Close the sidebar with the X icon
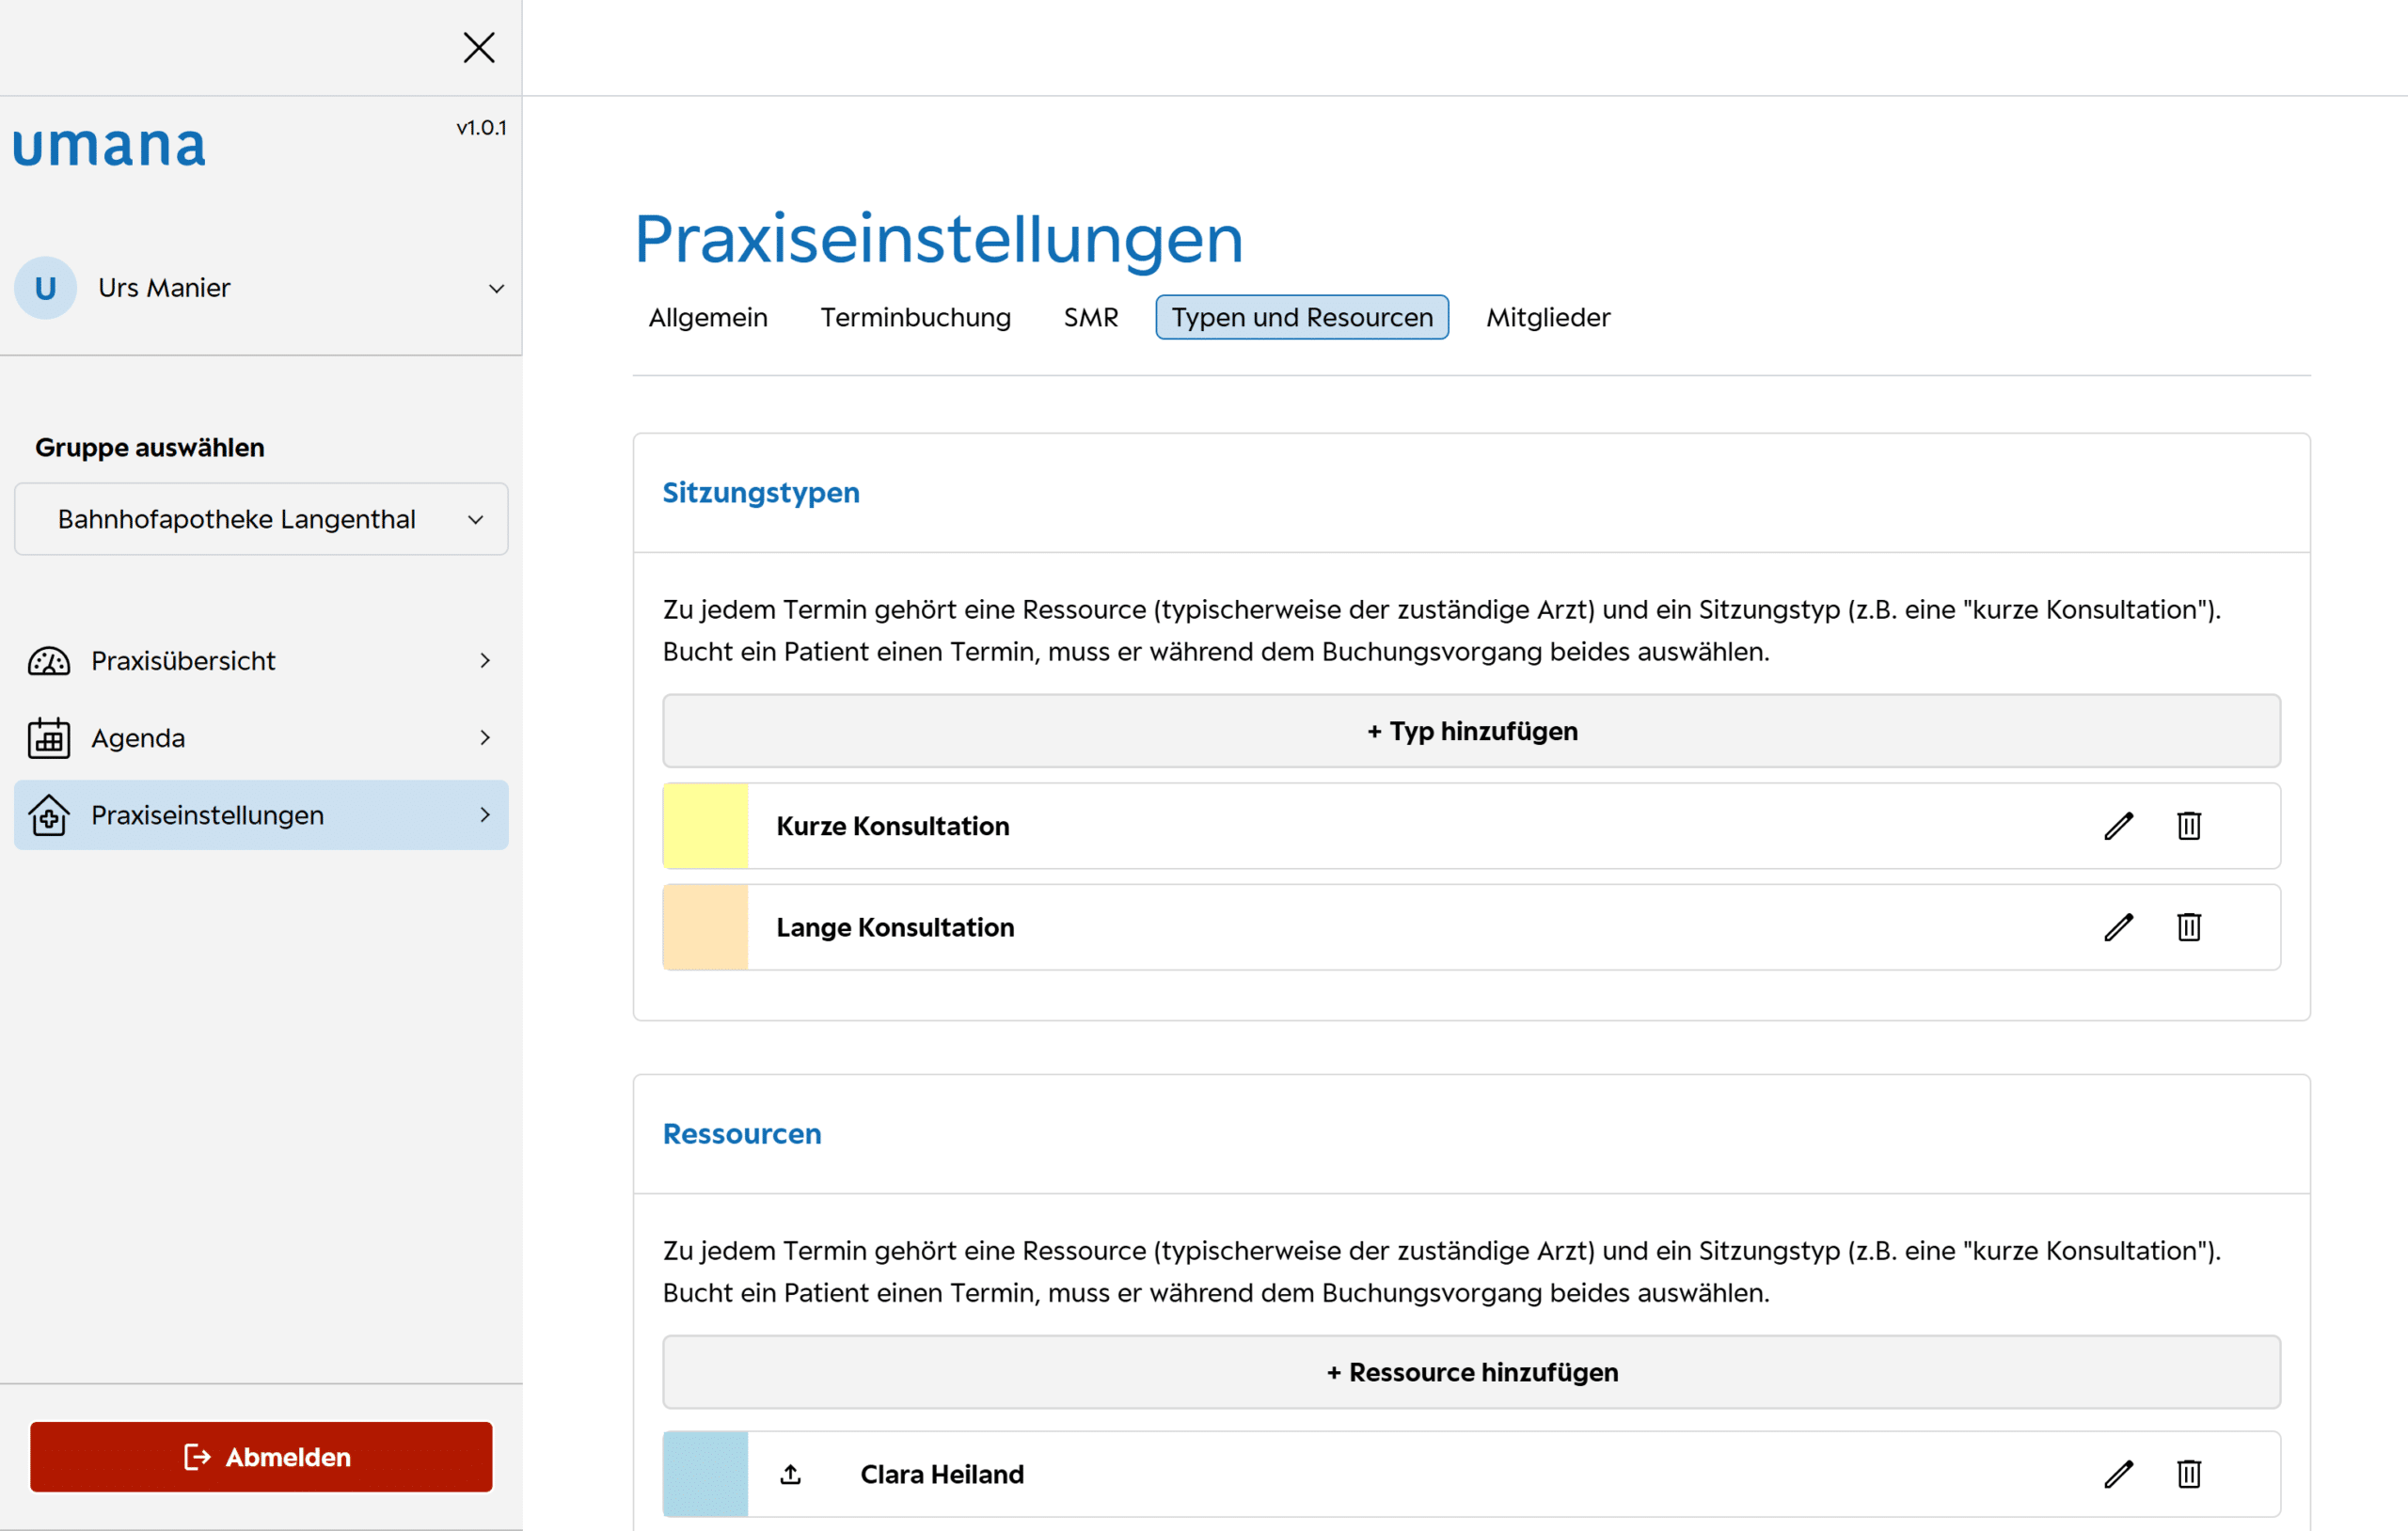 (x=479, y=47)
